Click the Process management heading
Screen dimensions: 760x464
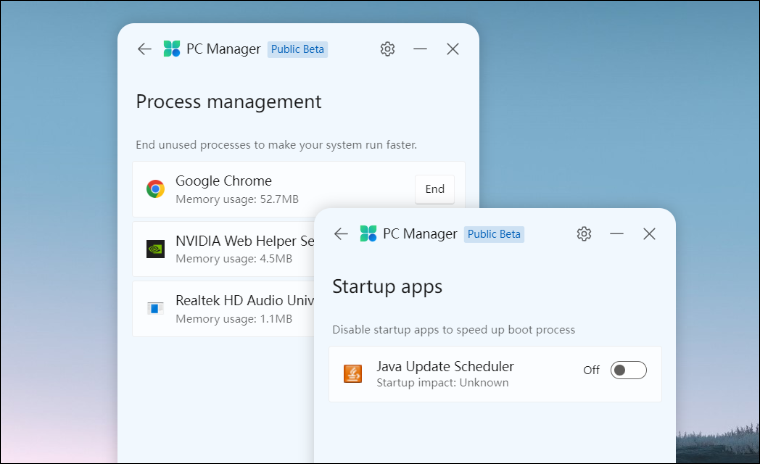(x=229, y=102)
